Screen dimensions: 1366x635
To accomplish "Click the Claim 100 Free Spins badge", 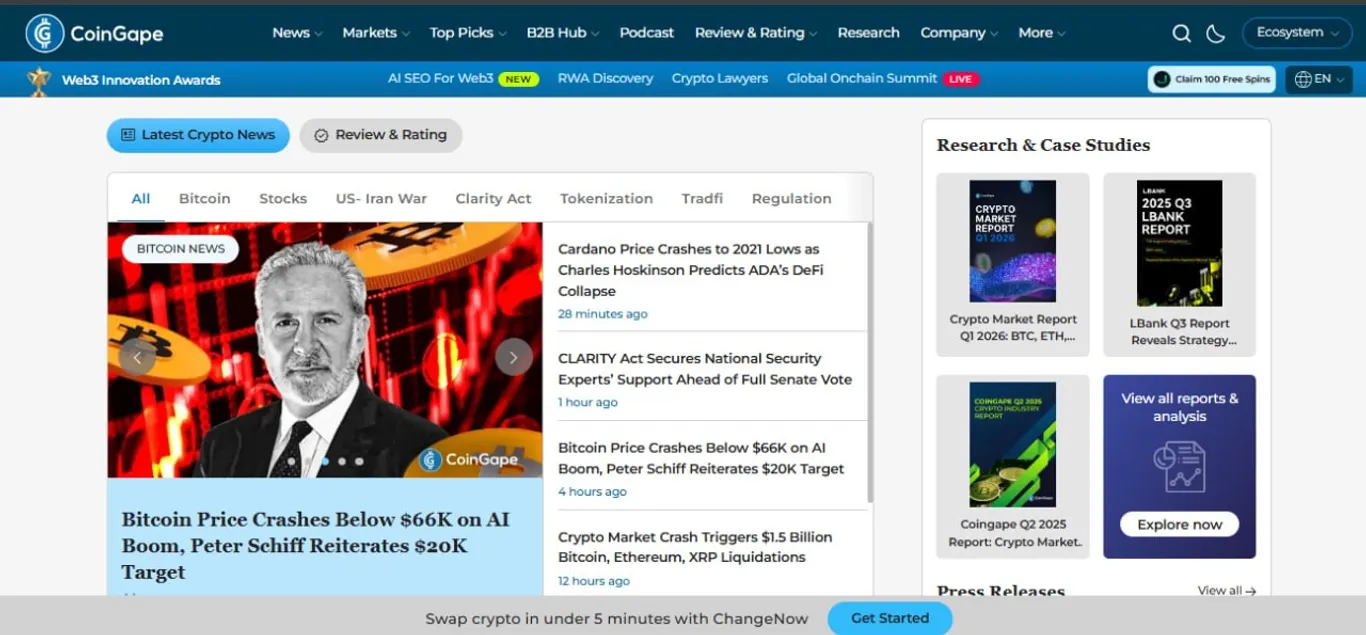I will [1211, 79].
